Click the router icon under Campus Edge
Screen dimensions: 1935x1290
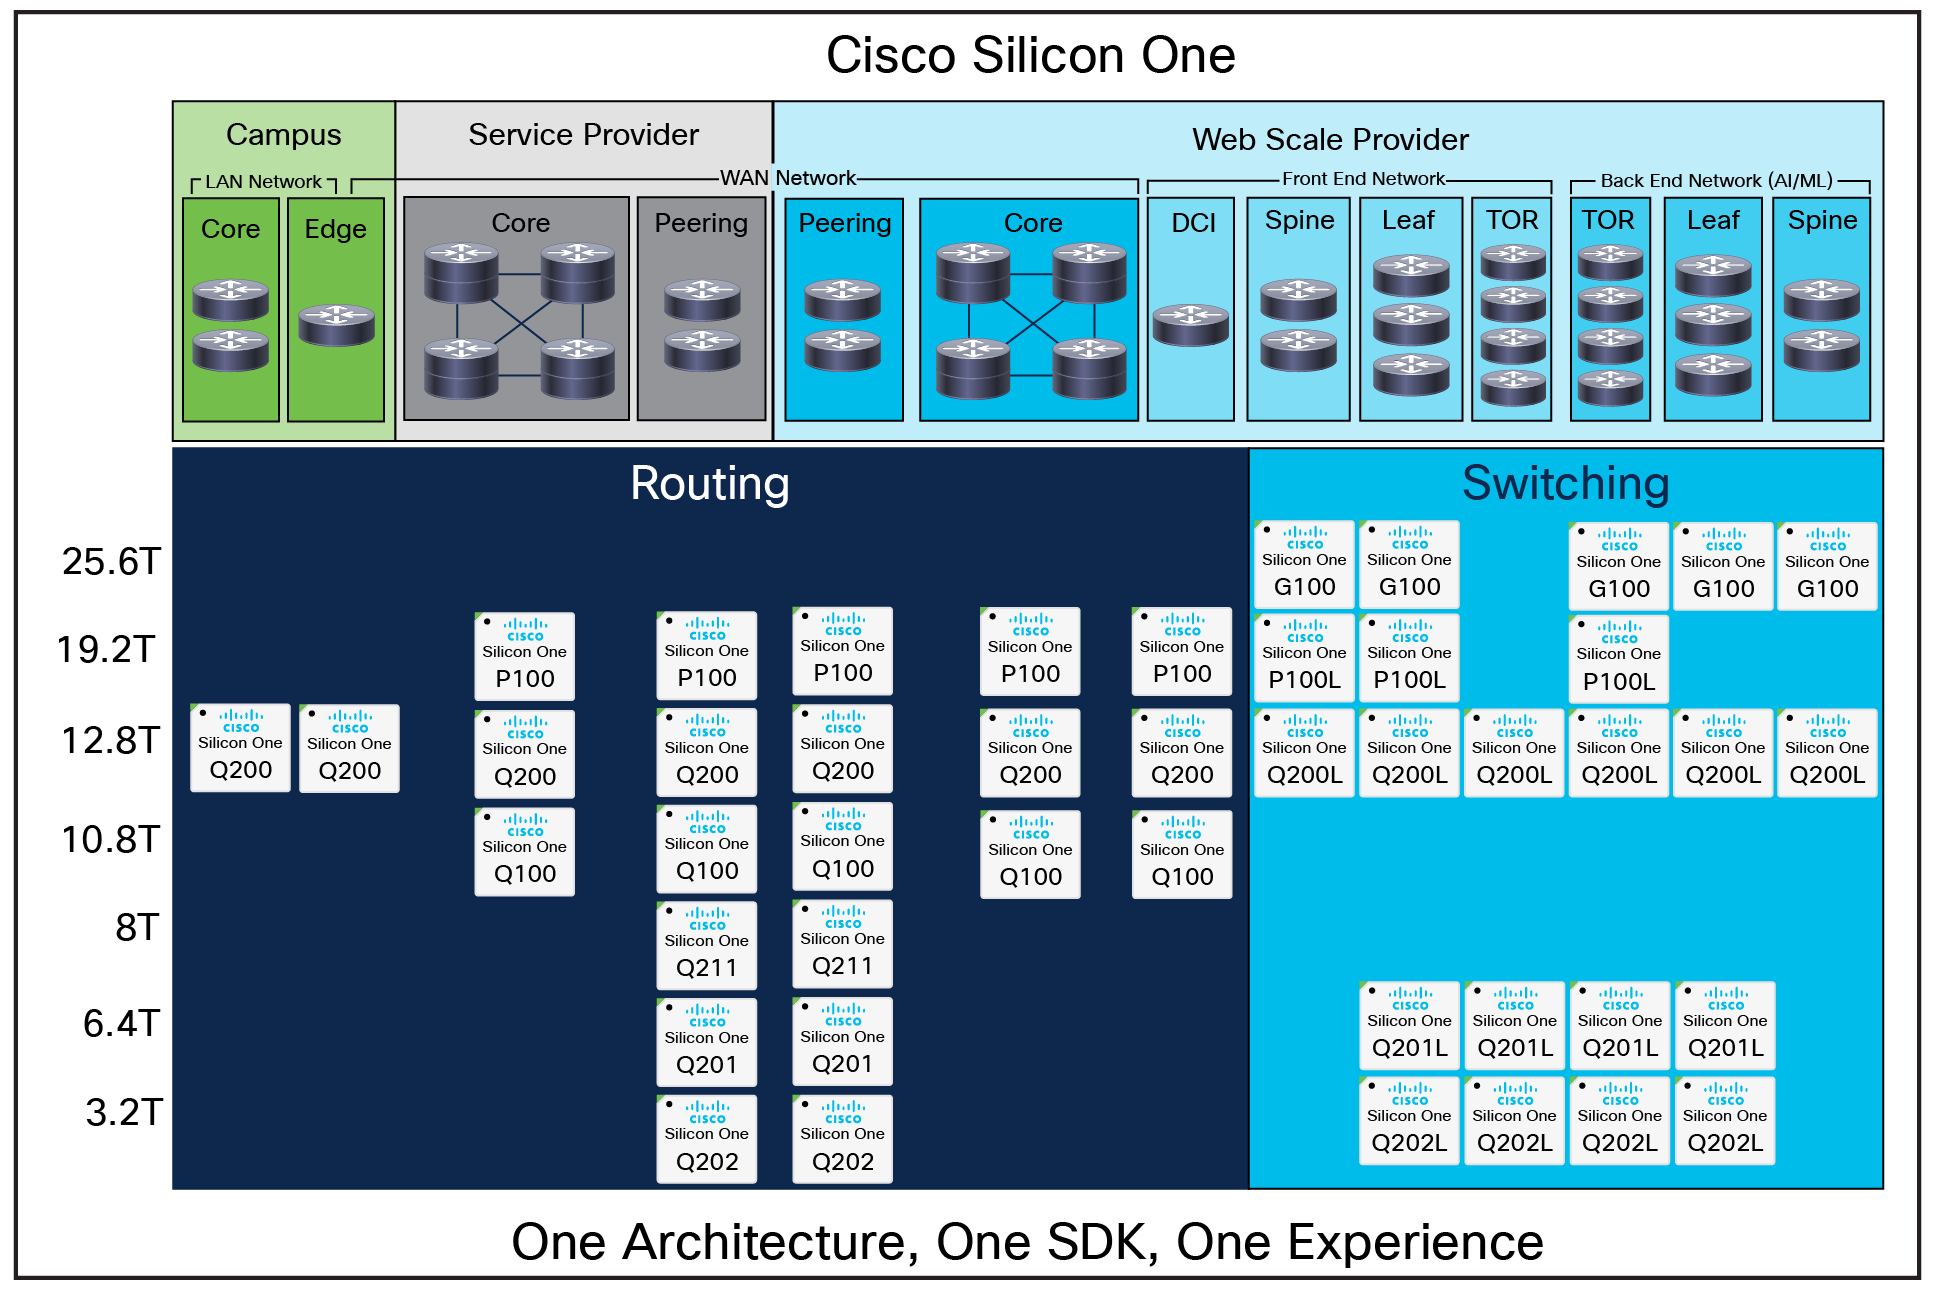coord(337,325)
